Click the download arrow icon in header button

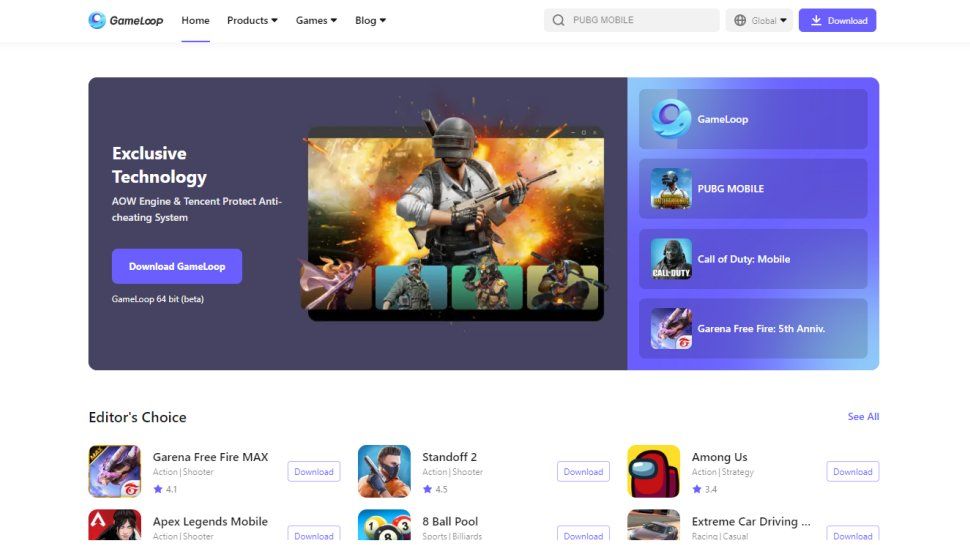[x=816, y=20]
